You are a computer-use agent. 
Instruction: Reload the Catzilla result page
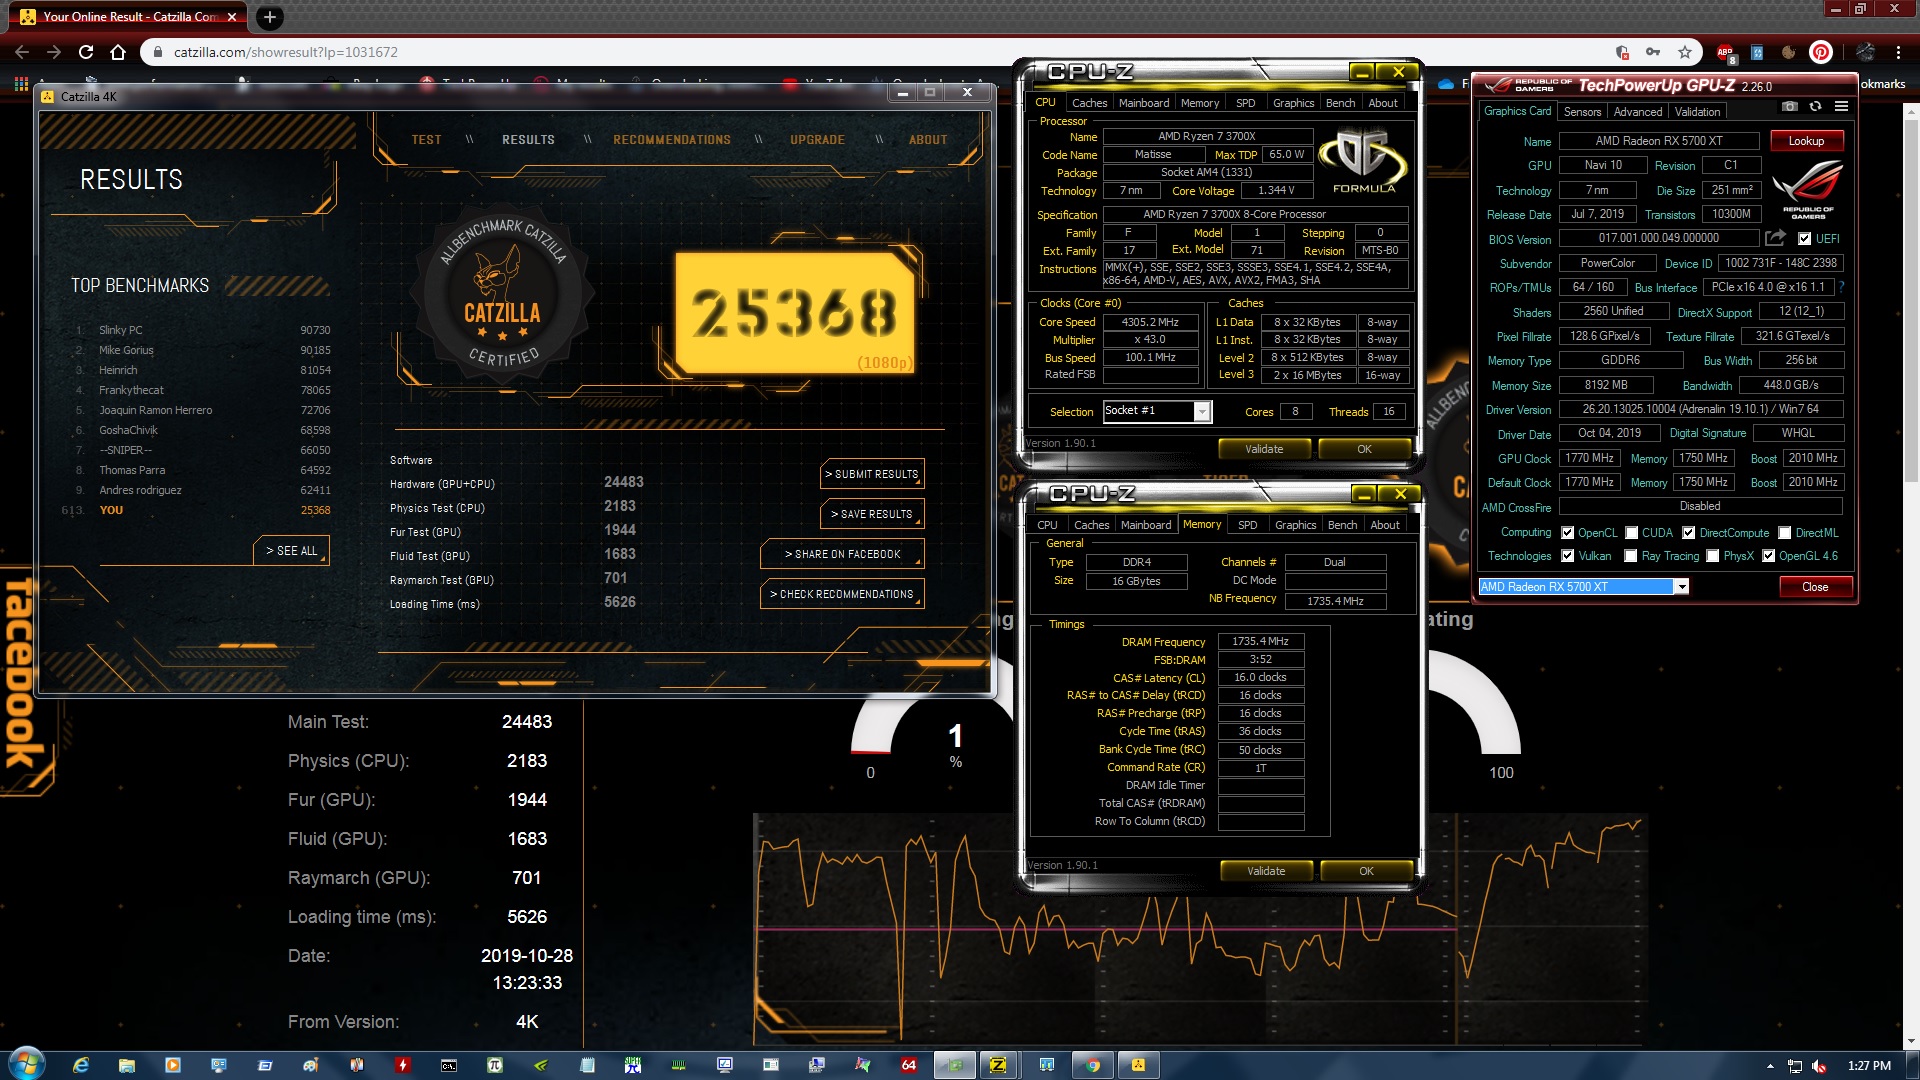tap(86, 52)
